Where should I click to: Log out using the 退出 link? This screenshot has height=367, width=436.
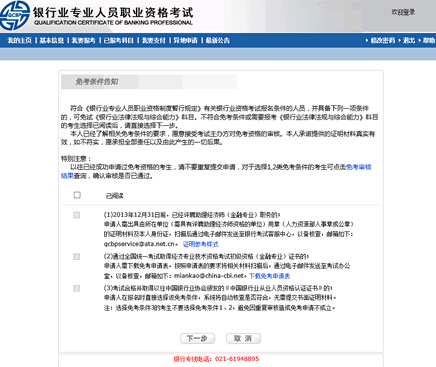tap(409, 41)
